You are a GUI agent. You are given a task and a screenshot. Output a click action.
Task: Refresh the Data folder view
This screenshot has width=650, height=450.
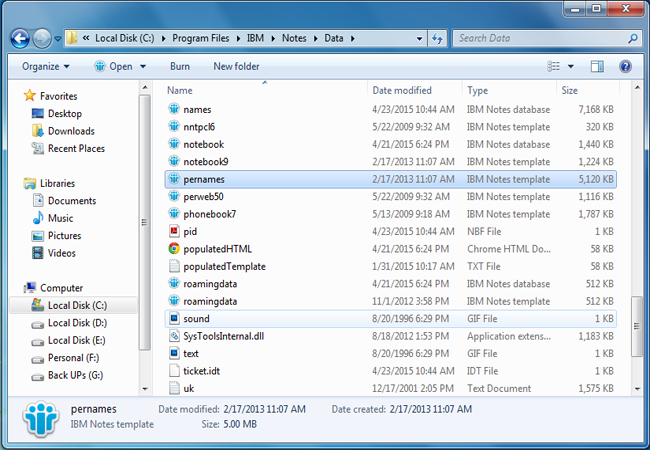tap(437, 39)
